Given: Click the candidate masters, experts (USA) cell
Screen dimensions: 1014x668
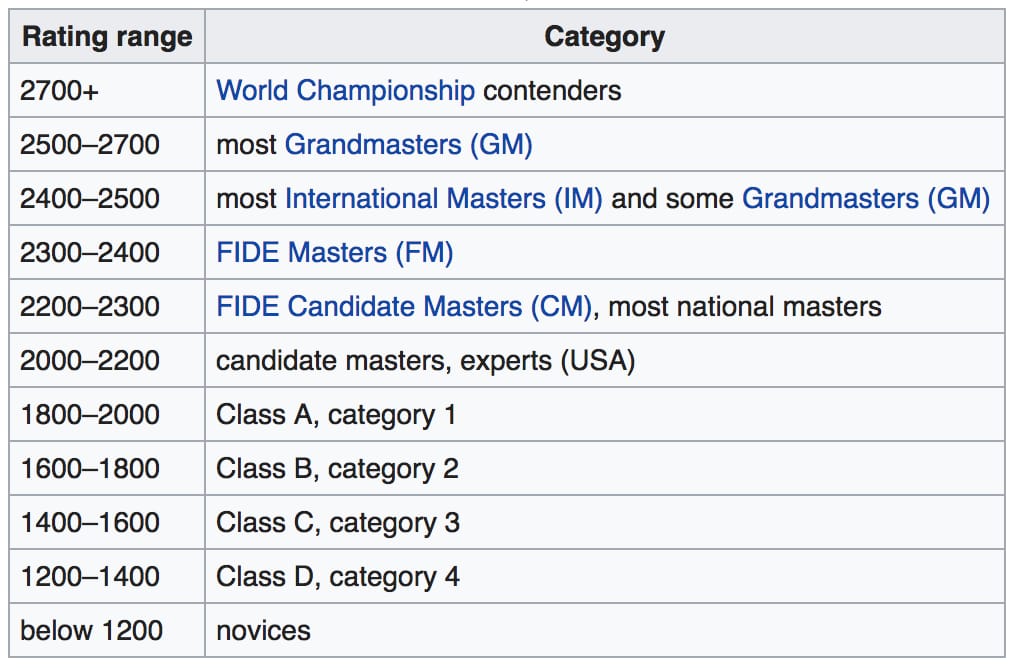Looking at the screenshot, I should coord(605,360).
